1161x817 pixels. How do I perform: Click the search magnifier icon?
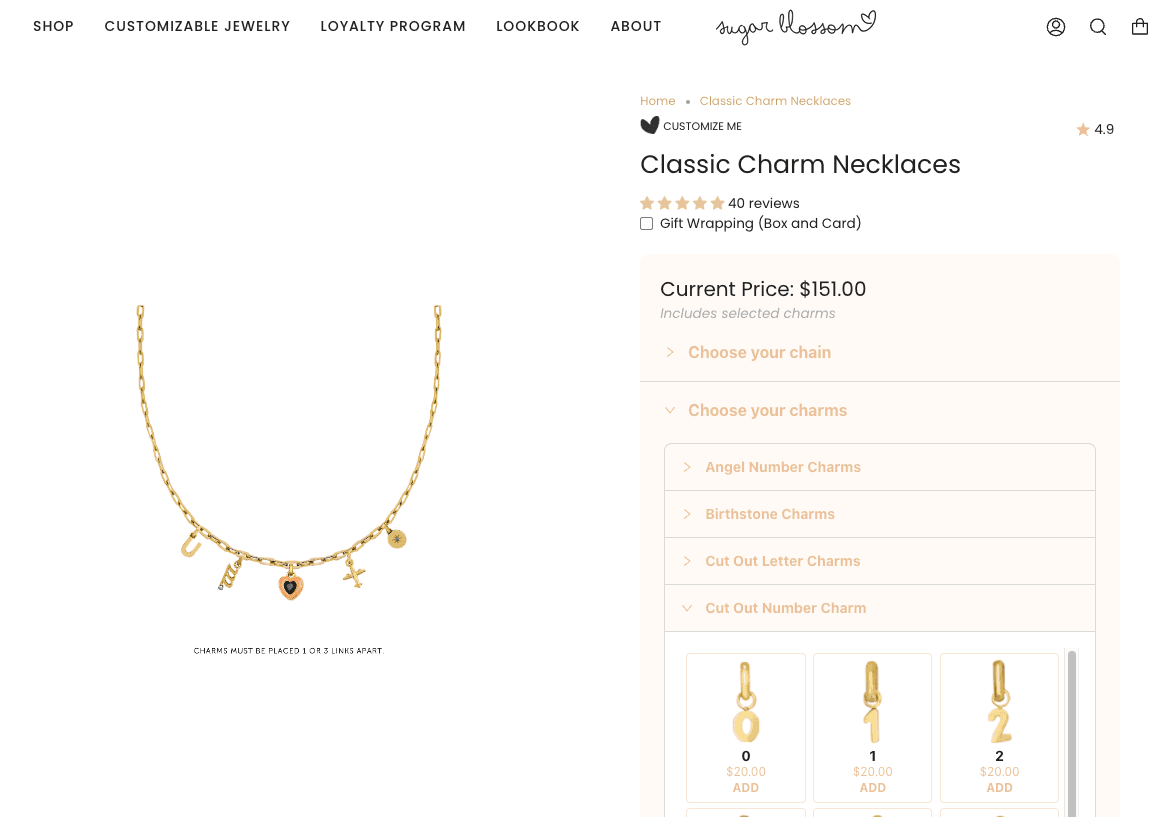(1098, 27)
